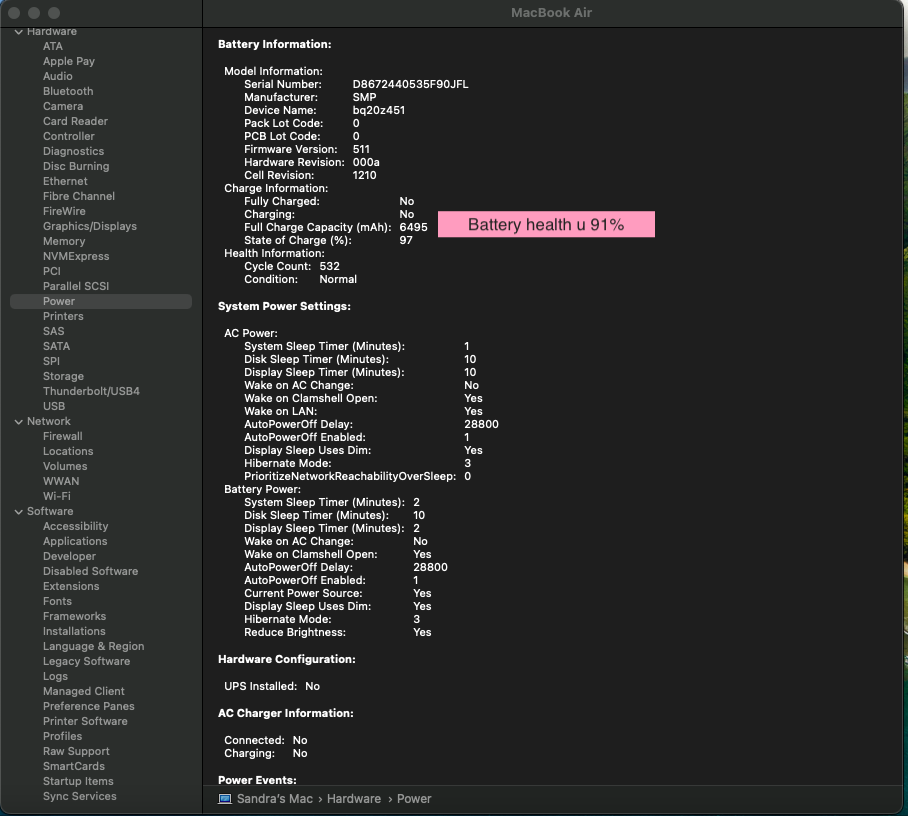Select Raw Support in the sidebar

[x=76, y=752]
